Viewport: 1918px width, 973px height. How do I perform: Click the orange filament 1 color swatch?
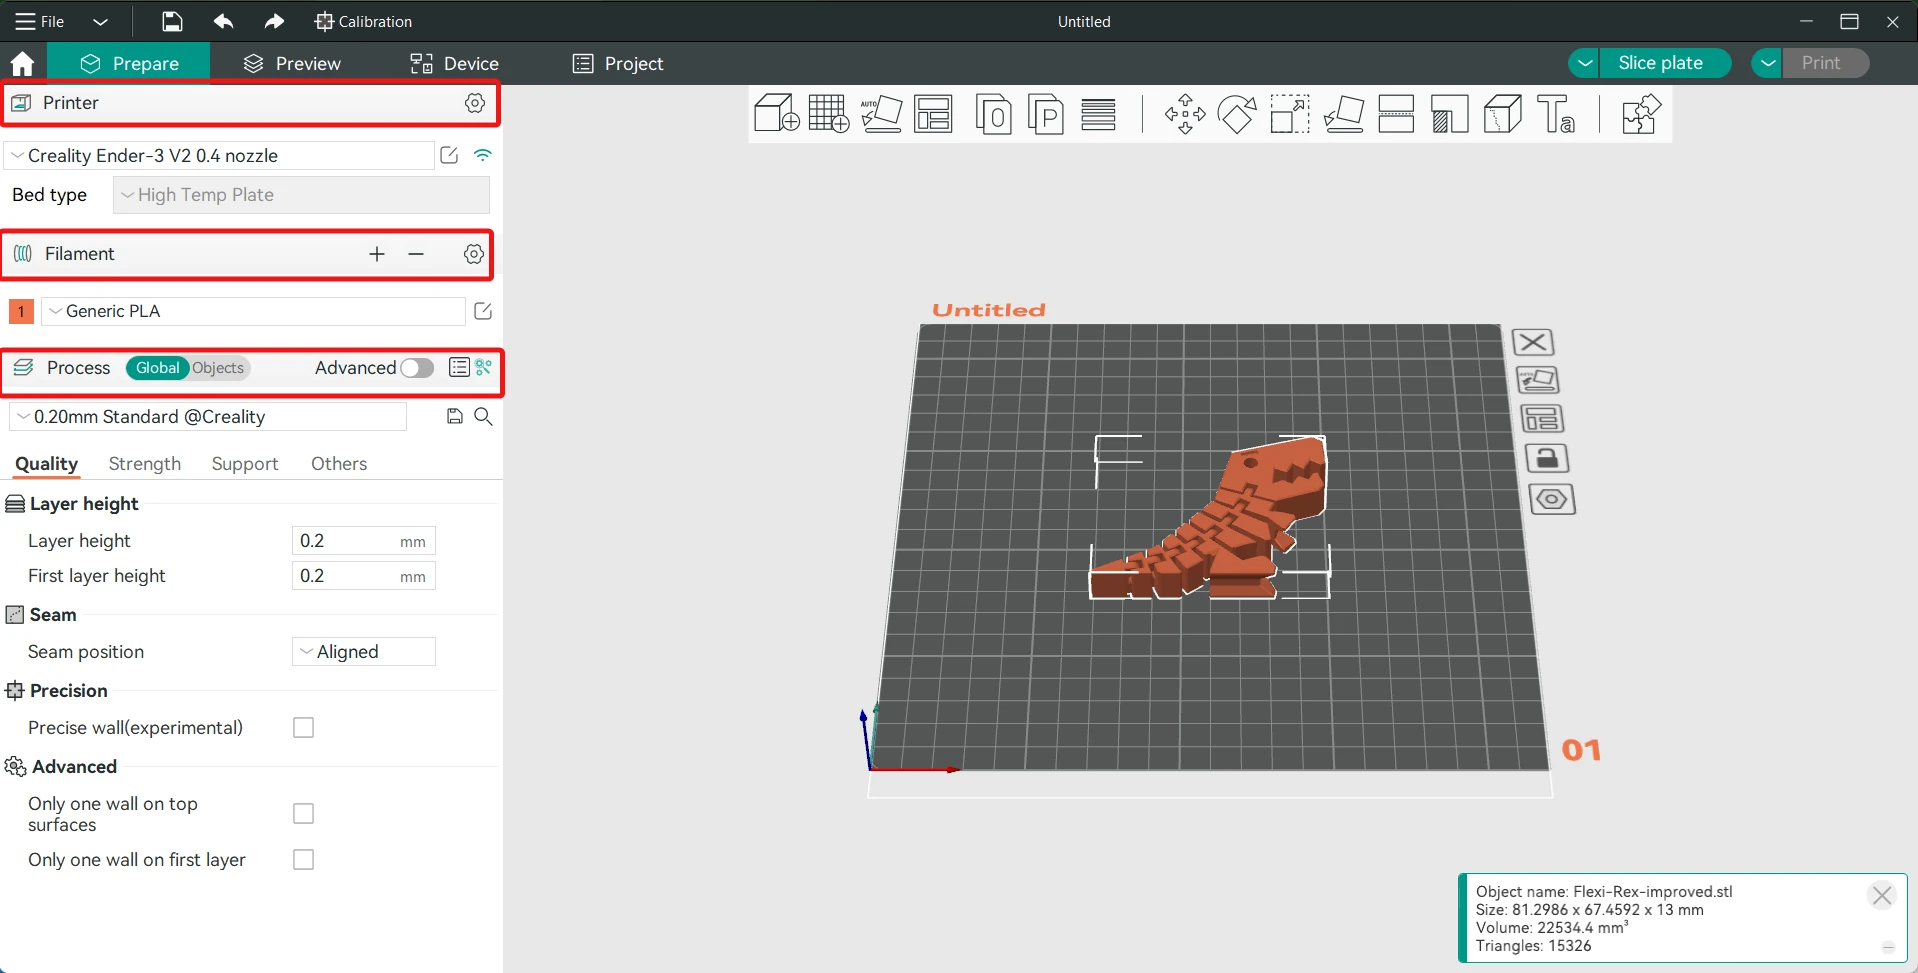point(21,311)
